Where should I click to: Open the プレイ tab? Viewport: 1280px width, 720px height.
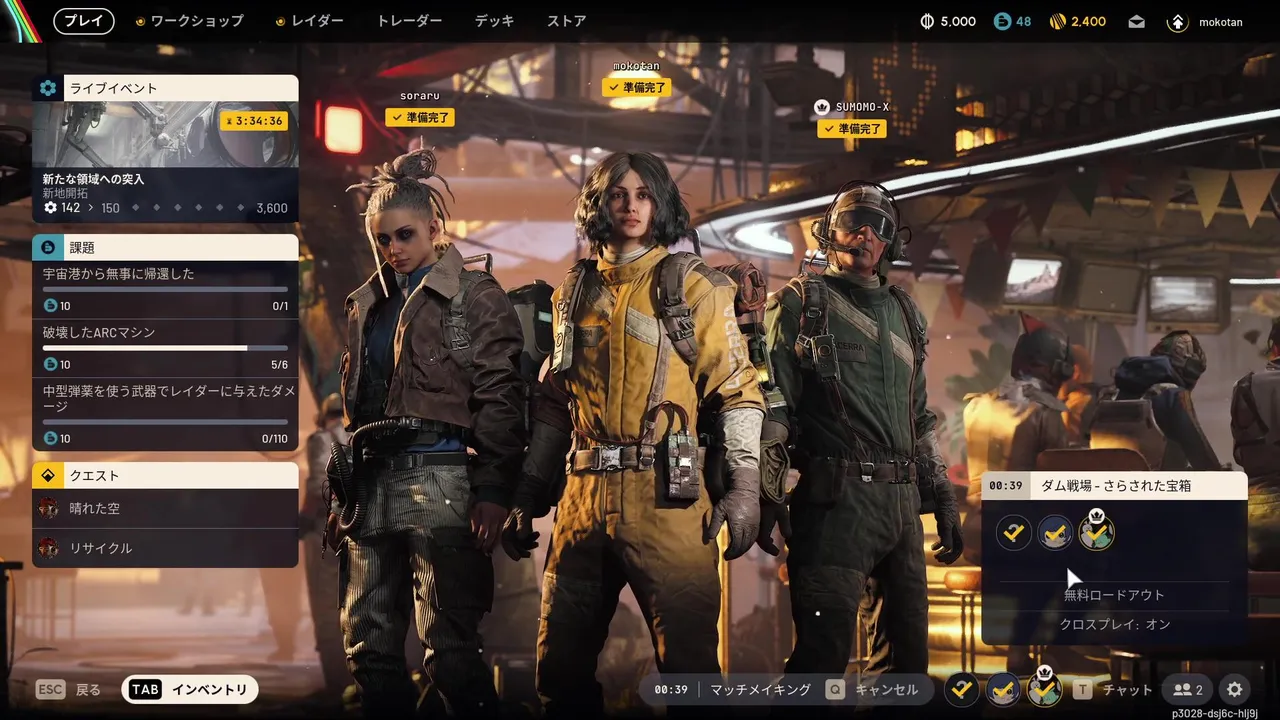tap(84, 21)
